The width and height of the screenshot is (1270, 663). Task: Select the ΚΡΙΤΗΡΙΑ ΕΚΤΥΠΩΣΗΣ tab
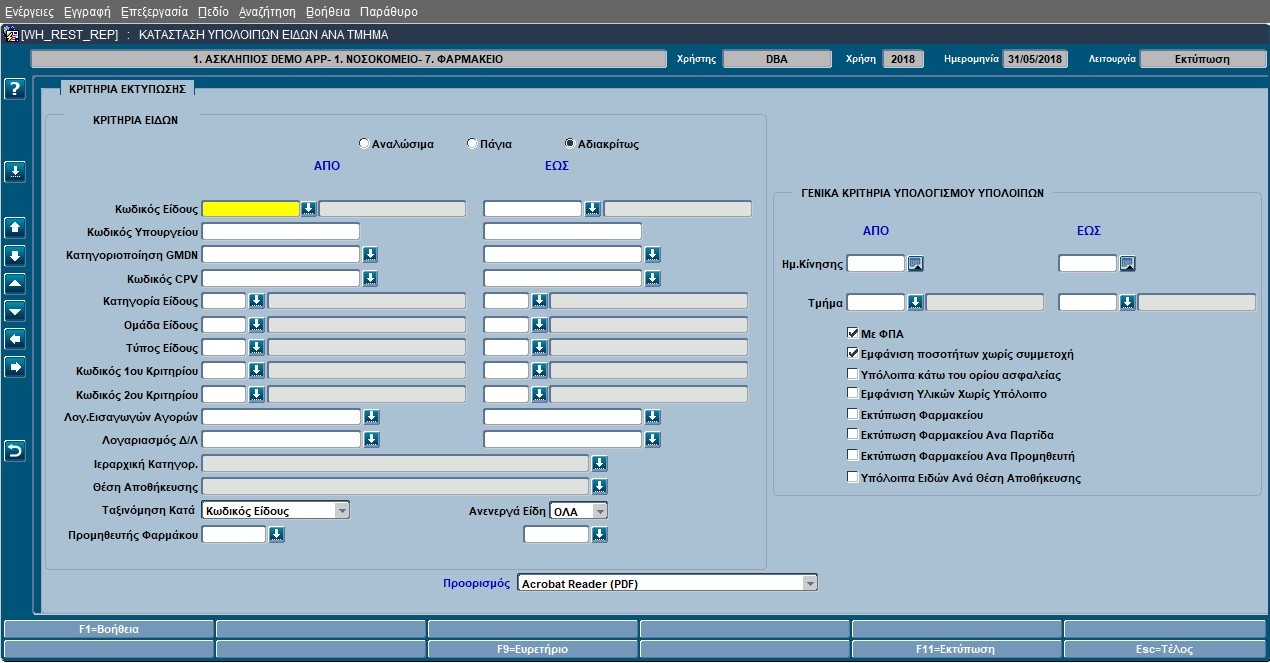pyautogui.click(x=130, y=88)
